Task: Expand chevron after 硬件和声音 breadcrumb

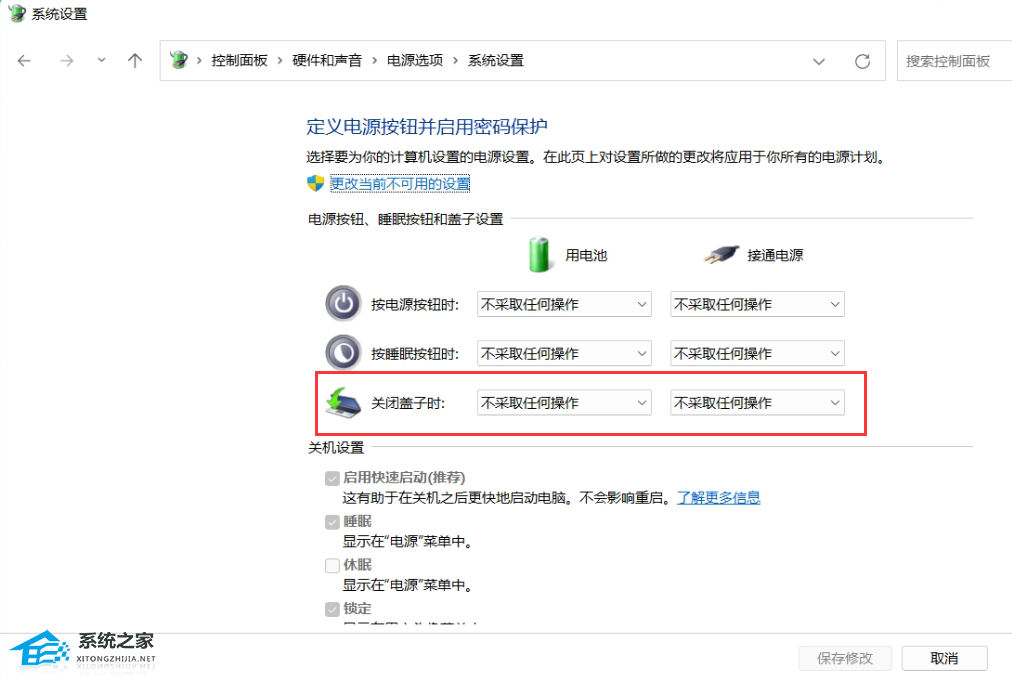Action: tap(374, 61)
